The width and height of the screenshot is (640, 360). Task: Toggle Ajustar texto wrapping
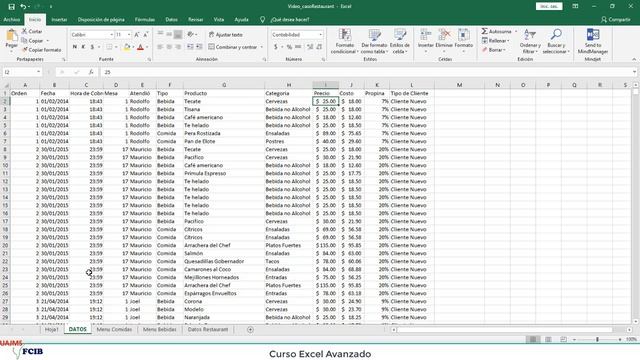[225, 35]
